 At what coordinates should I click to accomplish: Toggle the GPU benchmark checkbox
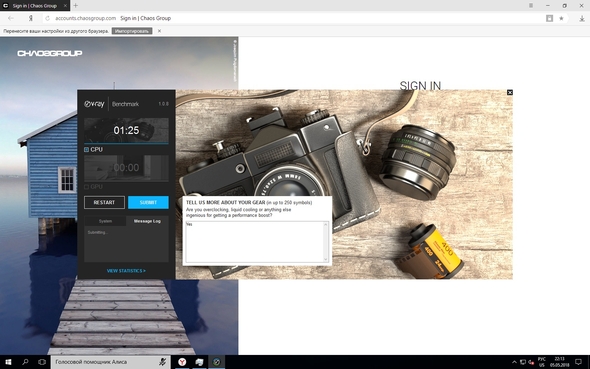(87, 187)
